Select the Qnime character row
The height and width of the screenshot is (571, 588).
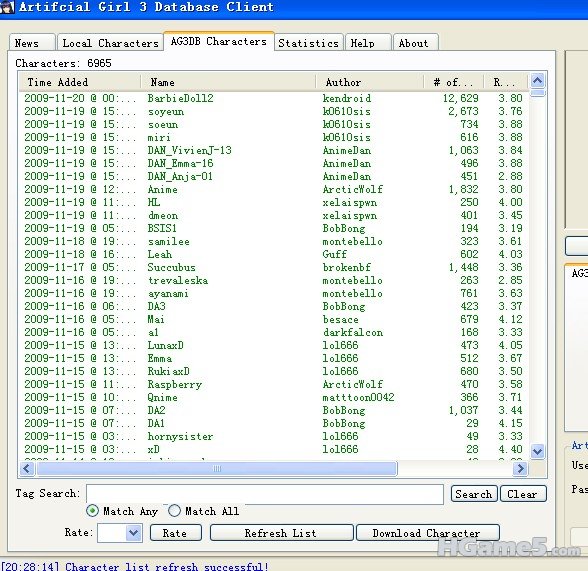274,397
